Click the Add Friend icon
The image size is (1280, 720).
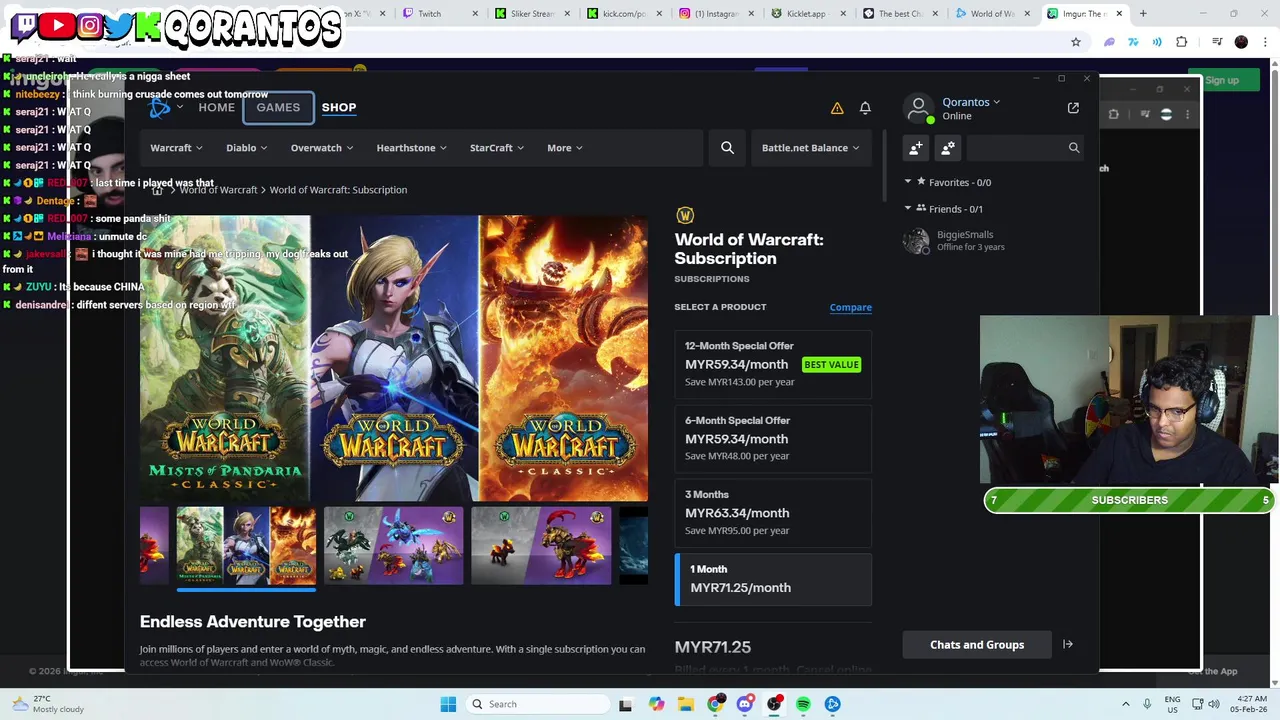click(916, 148)
